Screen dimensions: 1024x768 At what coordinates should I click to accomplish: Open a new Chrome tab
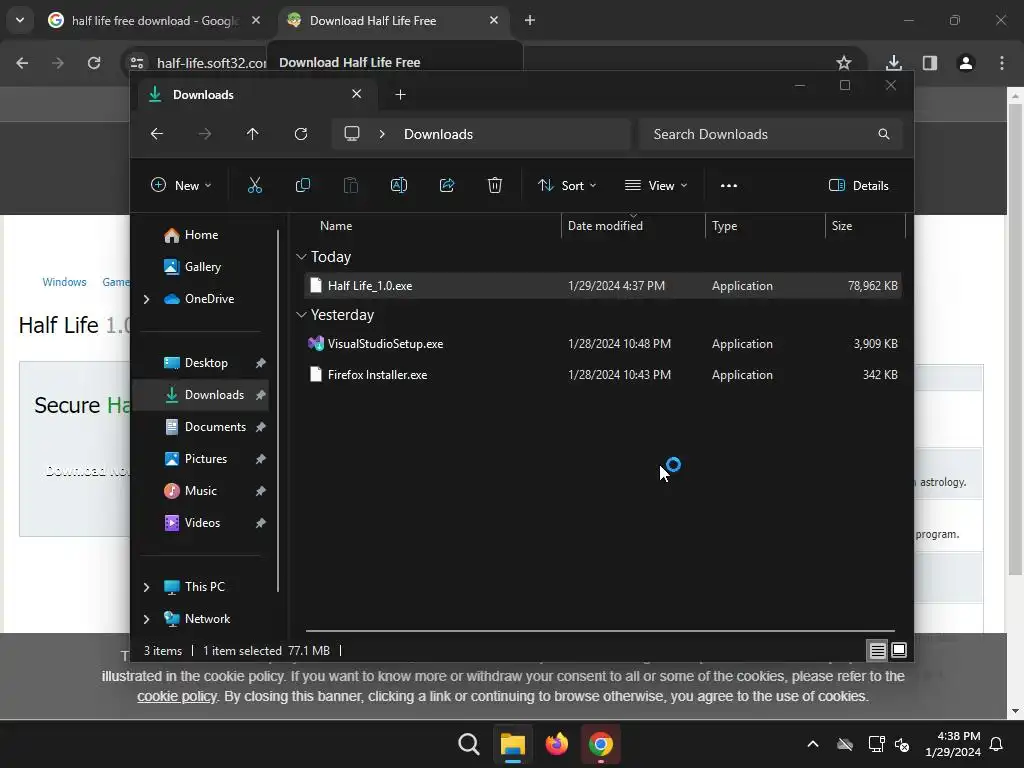(530, 20)
